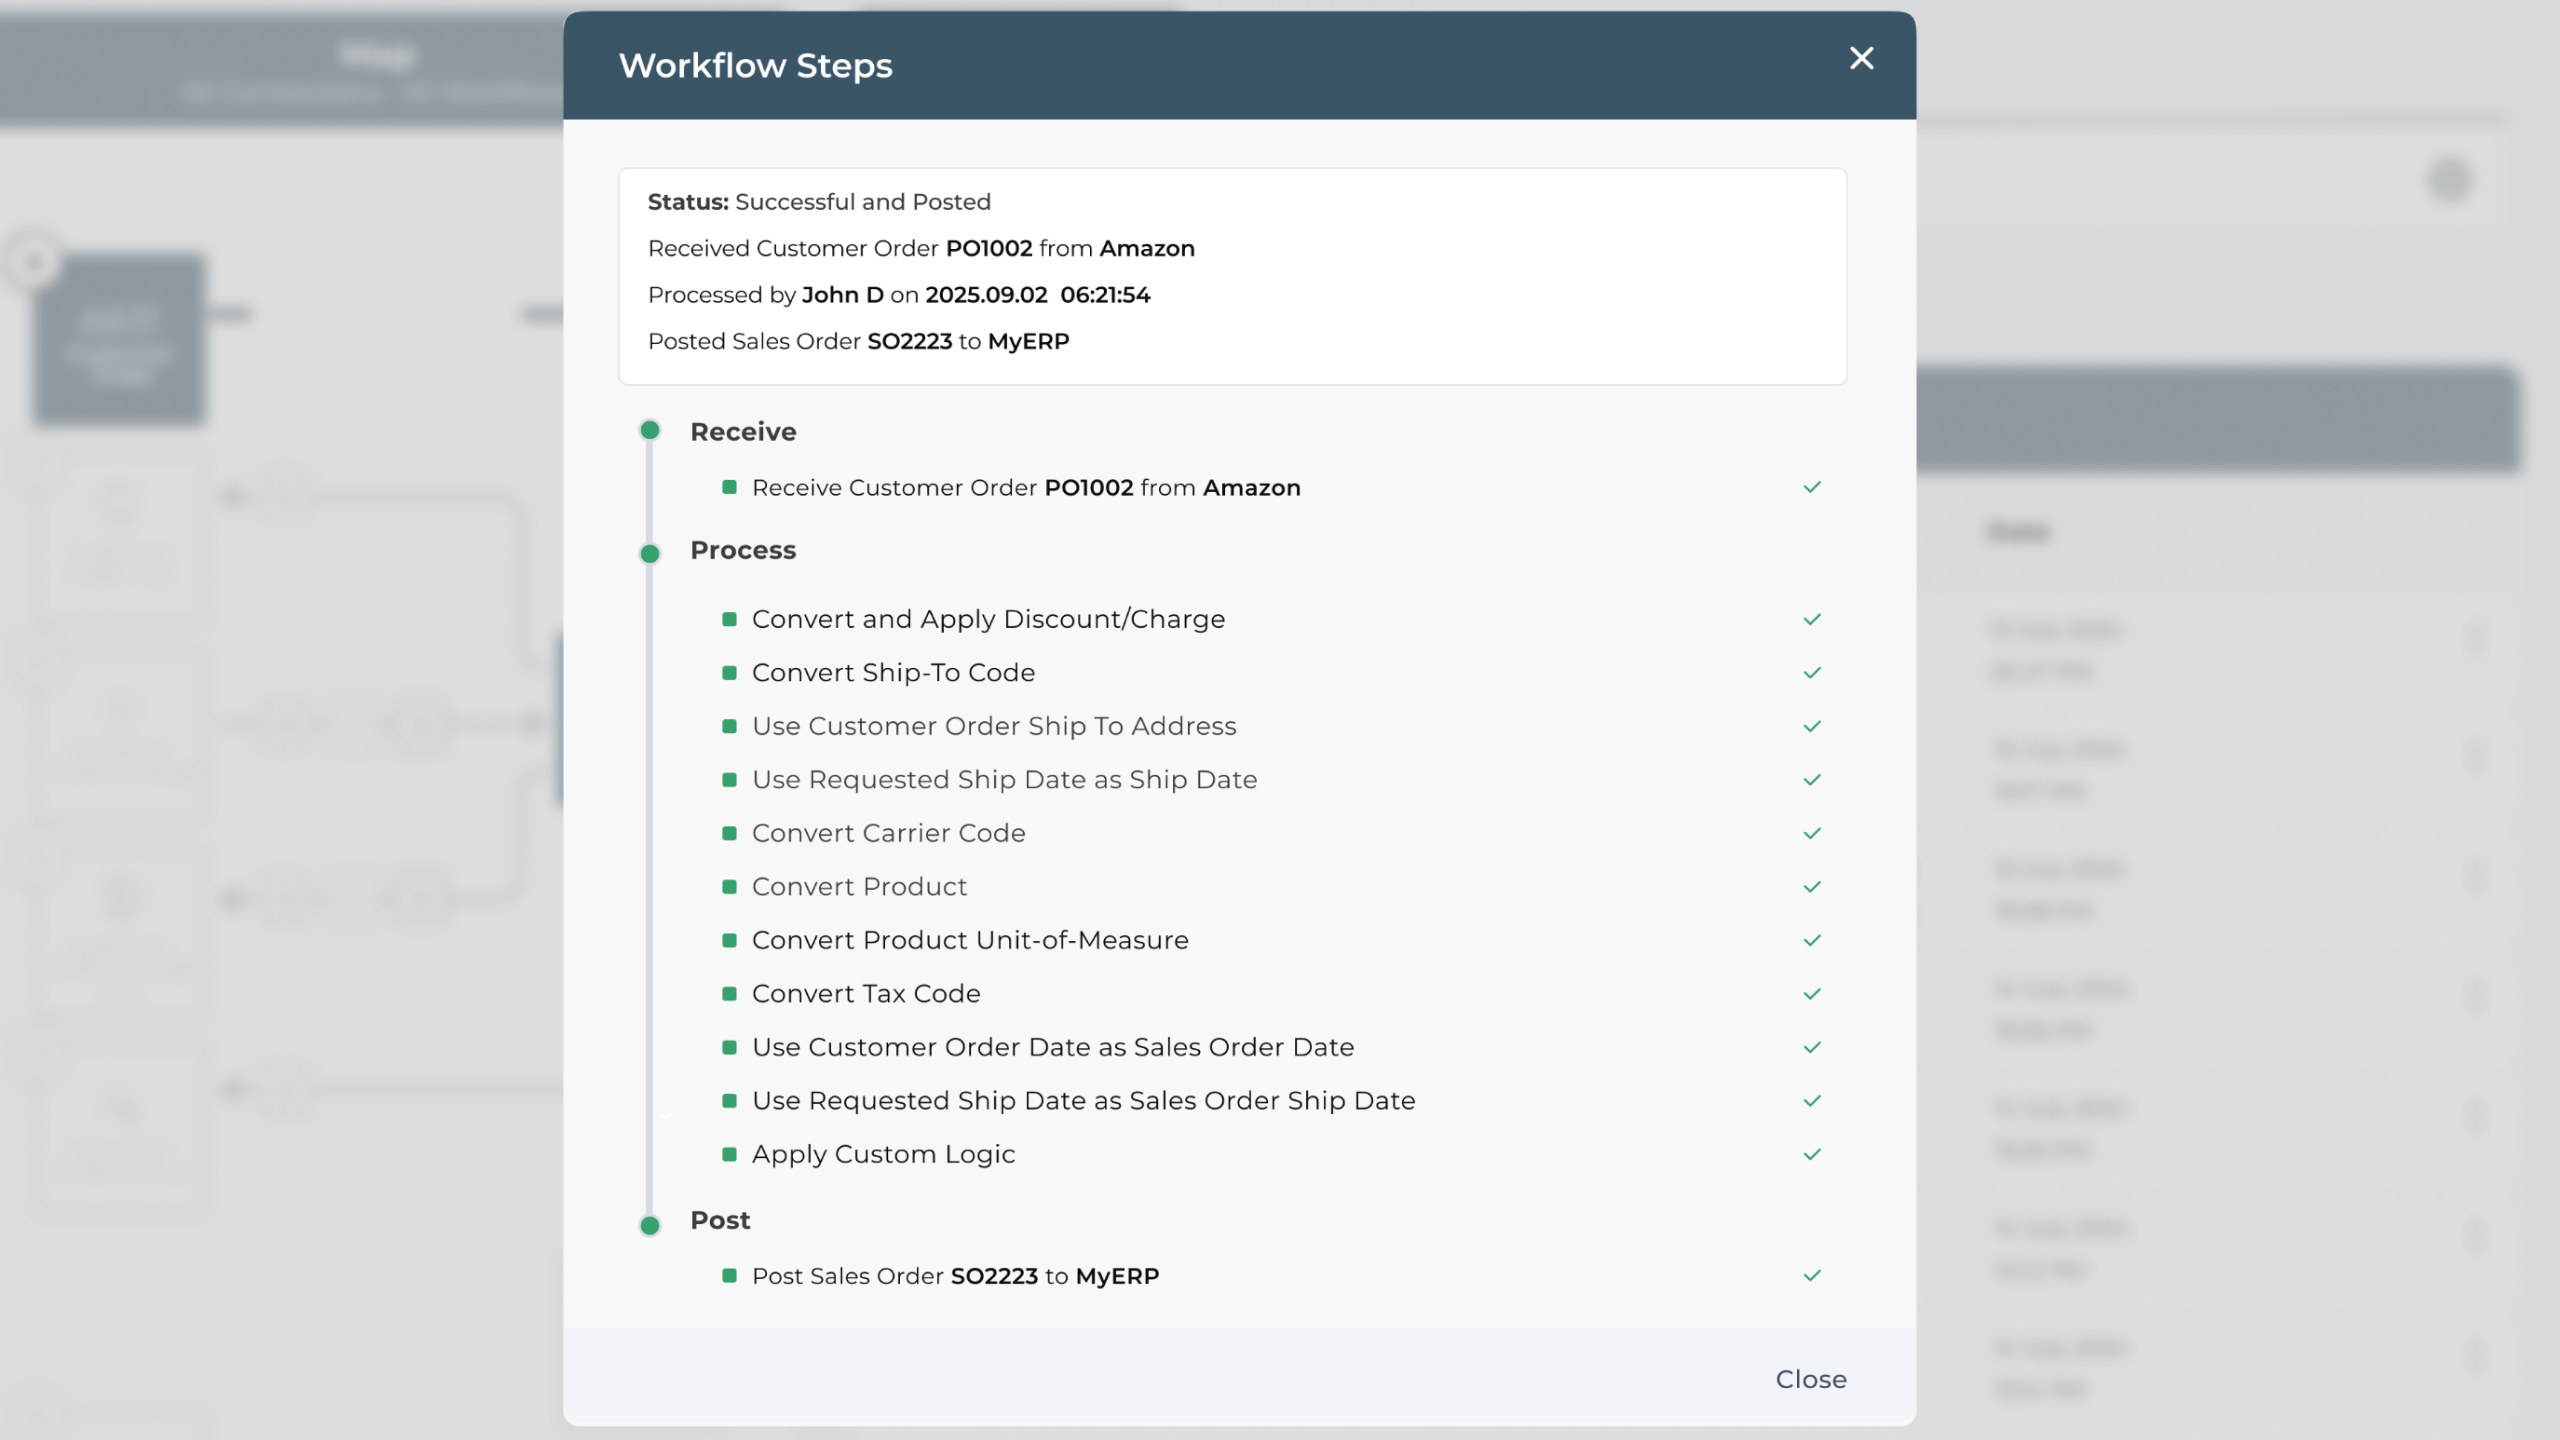Click 'Use Customer Order Ship To Address' step
The width and height of the screenshot is (2560, 1440).
994,726
